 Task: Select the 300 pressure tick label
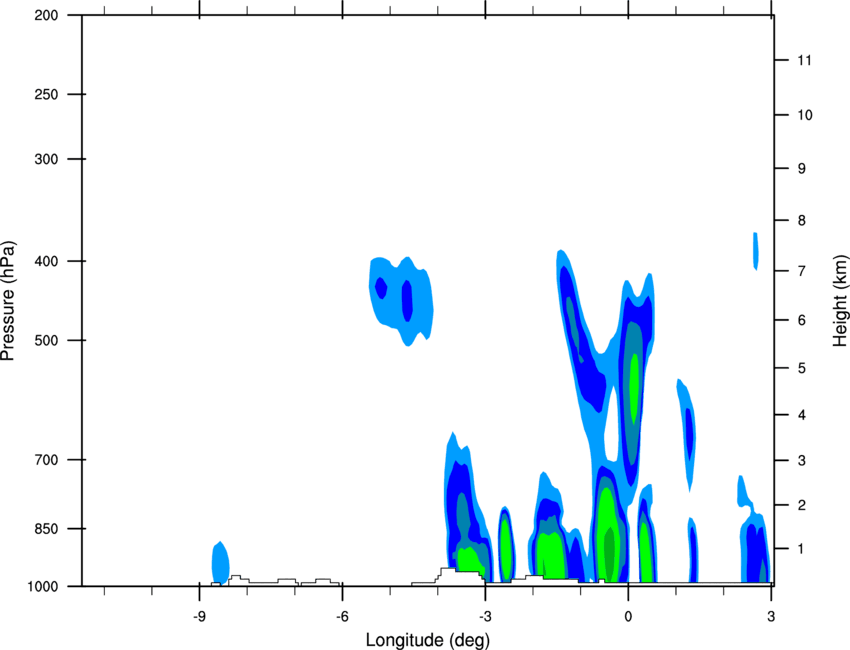47,159
